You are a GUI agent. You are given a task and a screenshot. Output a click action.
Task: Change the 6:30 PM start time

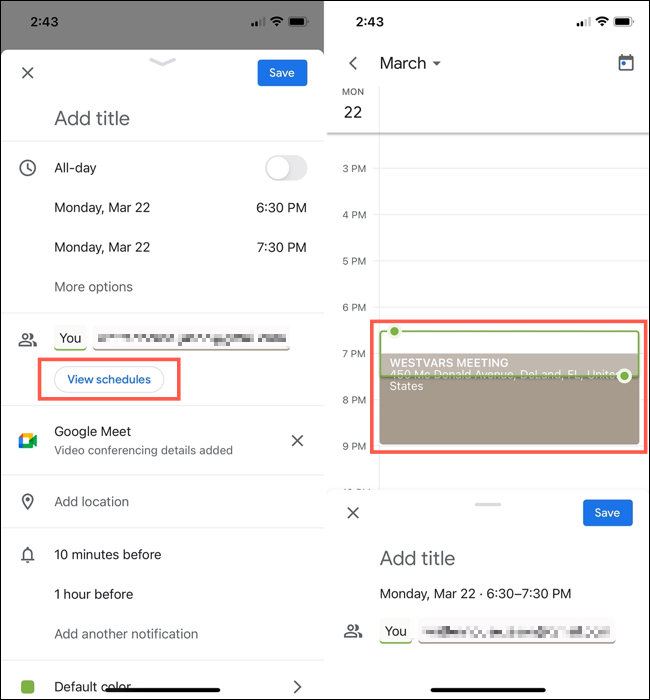[281, 208]
